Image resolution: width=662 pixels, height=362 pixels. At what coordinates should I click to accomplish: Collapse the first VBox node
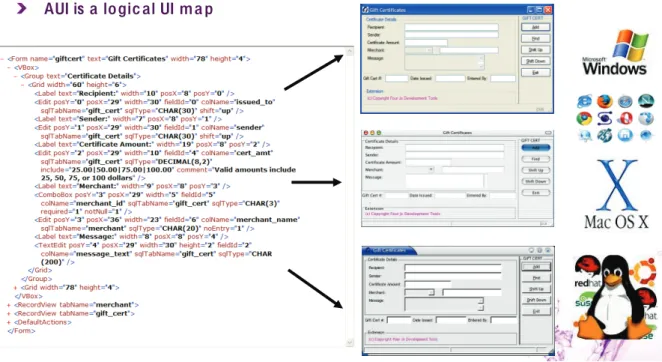tap(9, 68)
